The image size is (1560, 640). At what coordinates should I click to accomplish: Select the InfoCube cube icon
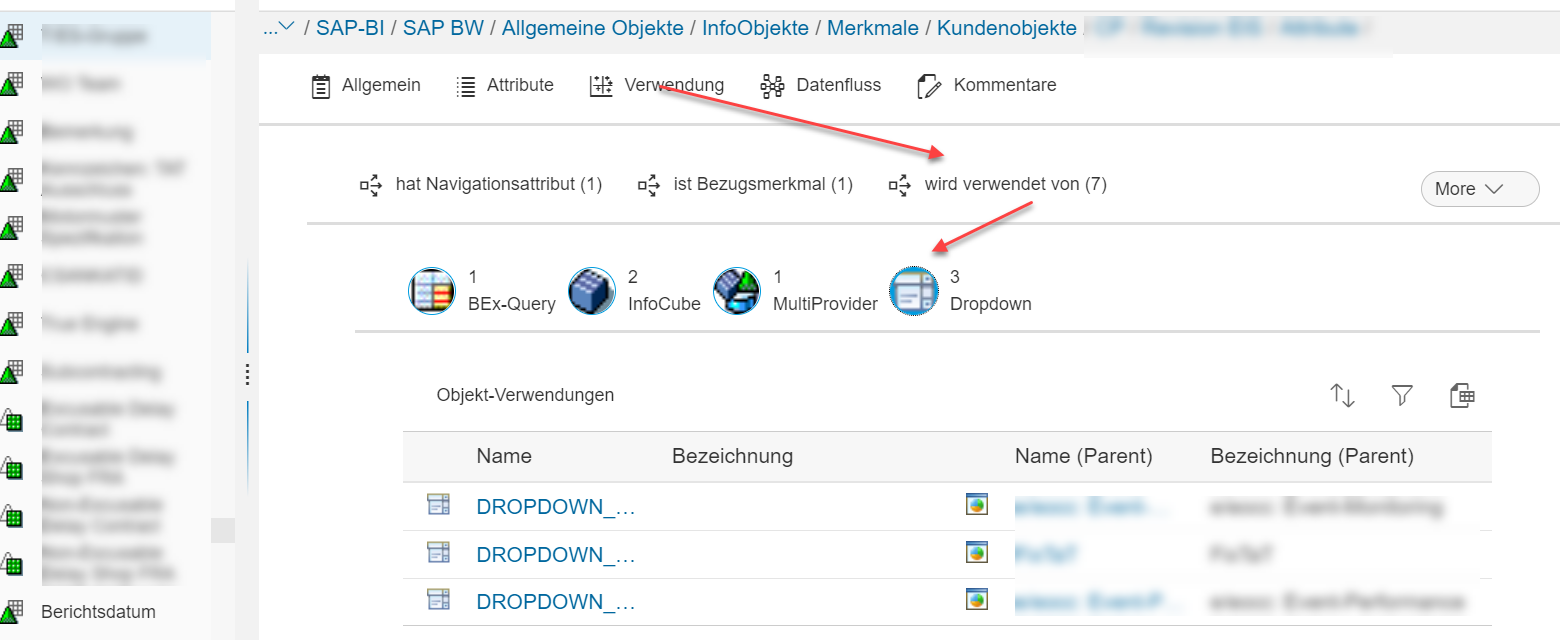(592, 291)
